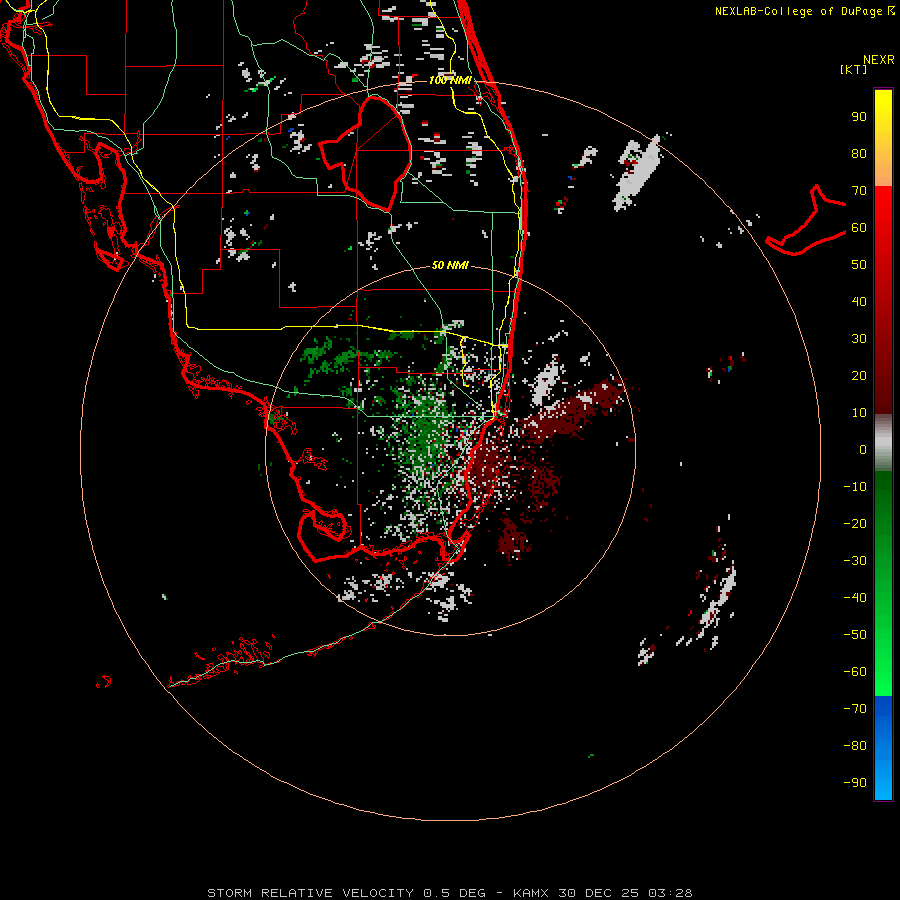
Task: Click the positive 30 scale value
Action: click(x=859, y=339)
